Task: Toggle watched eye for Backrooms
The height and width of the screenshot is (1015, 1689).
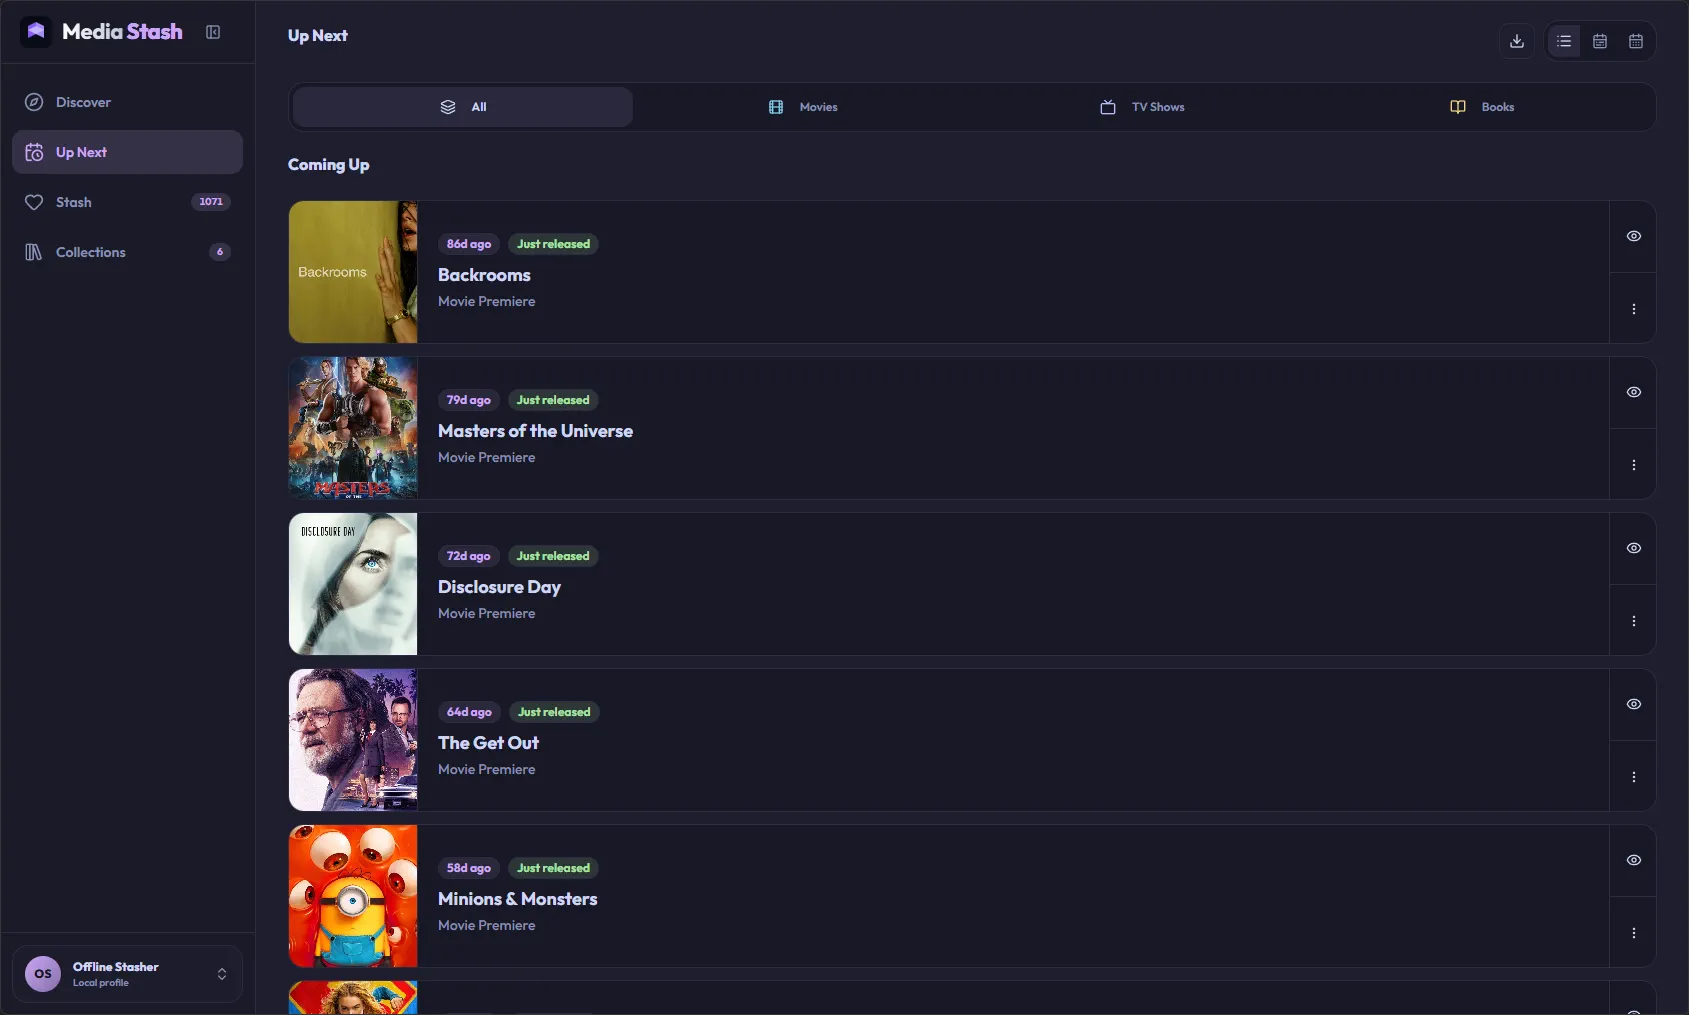Action: [1633, 236]
